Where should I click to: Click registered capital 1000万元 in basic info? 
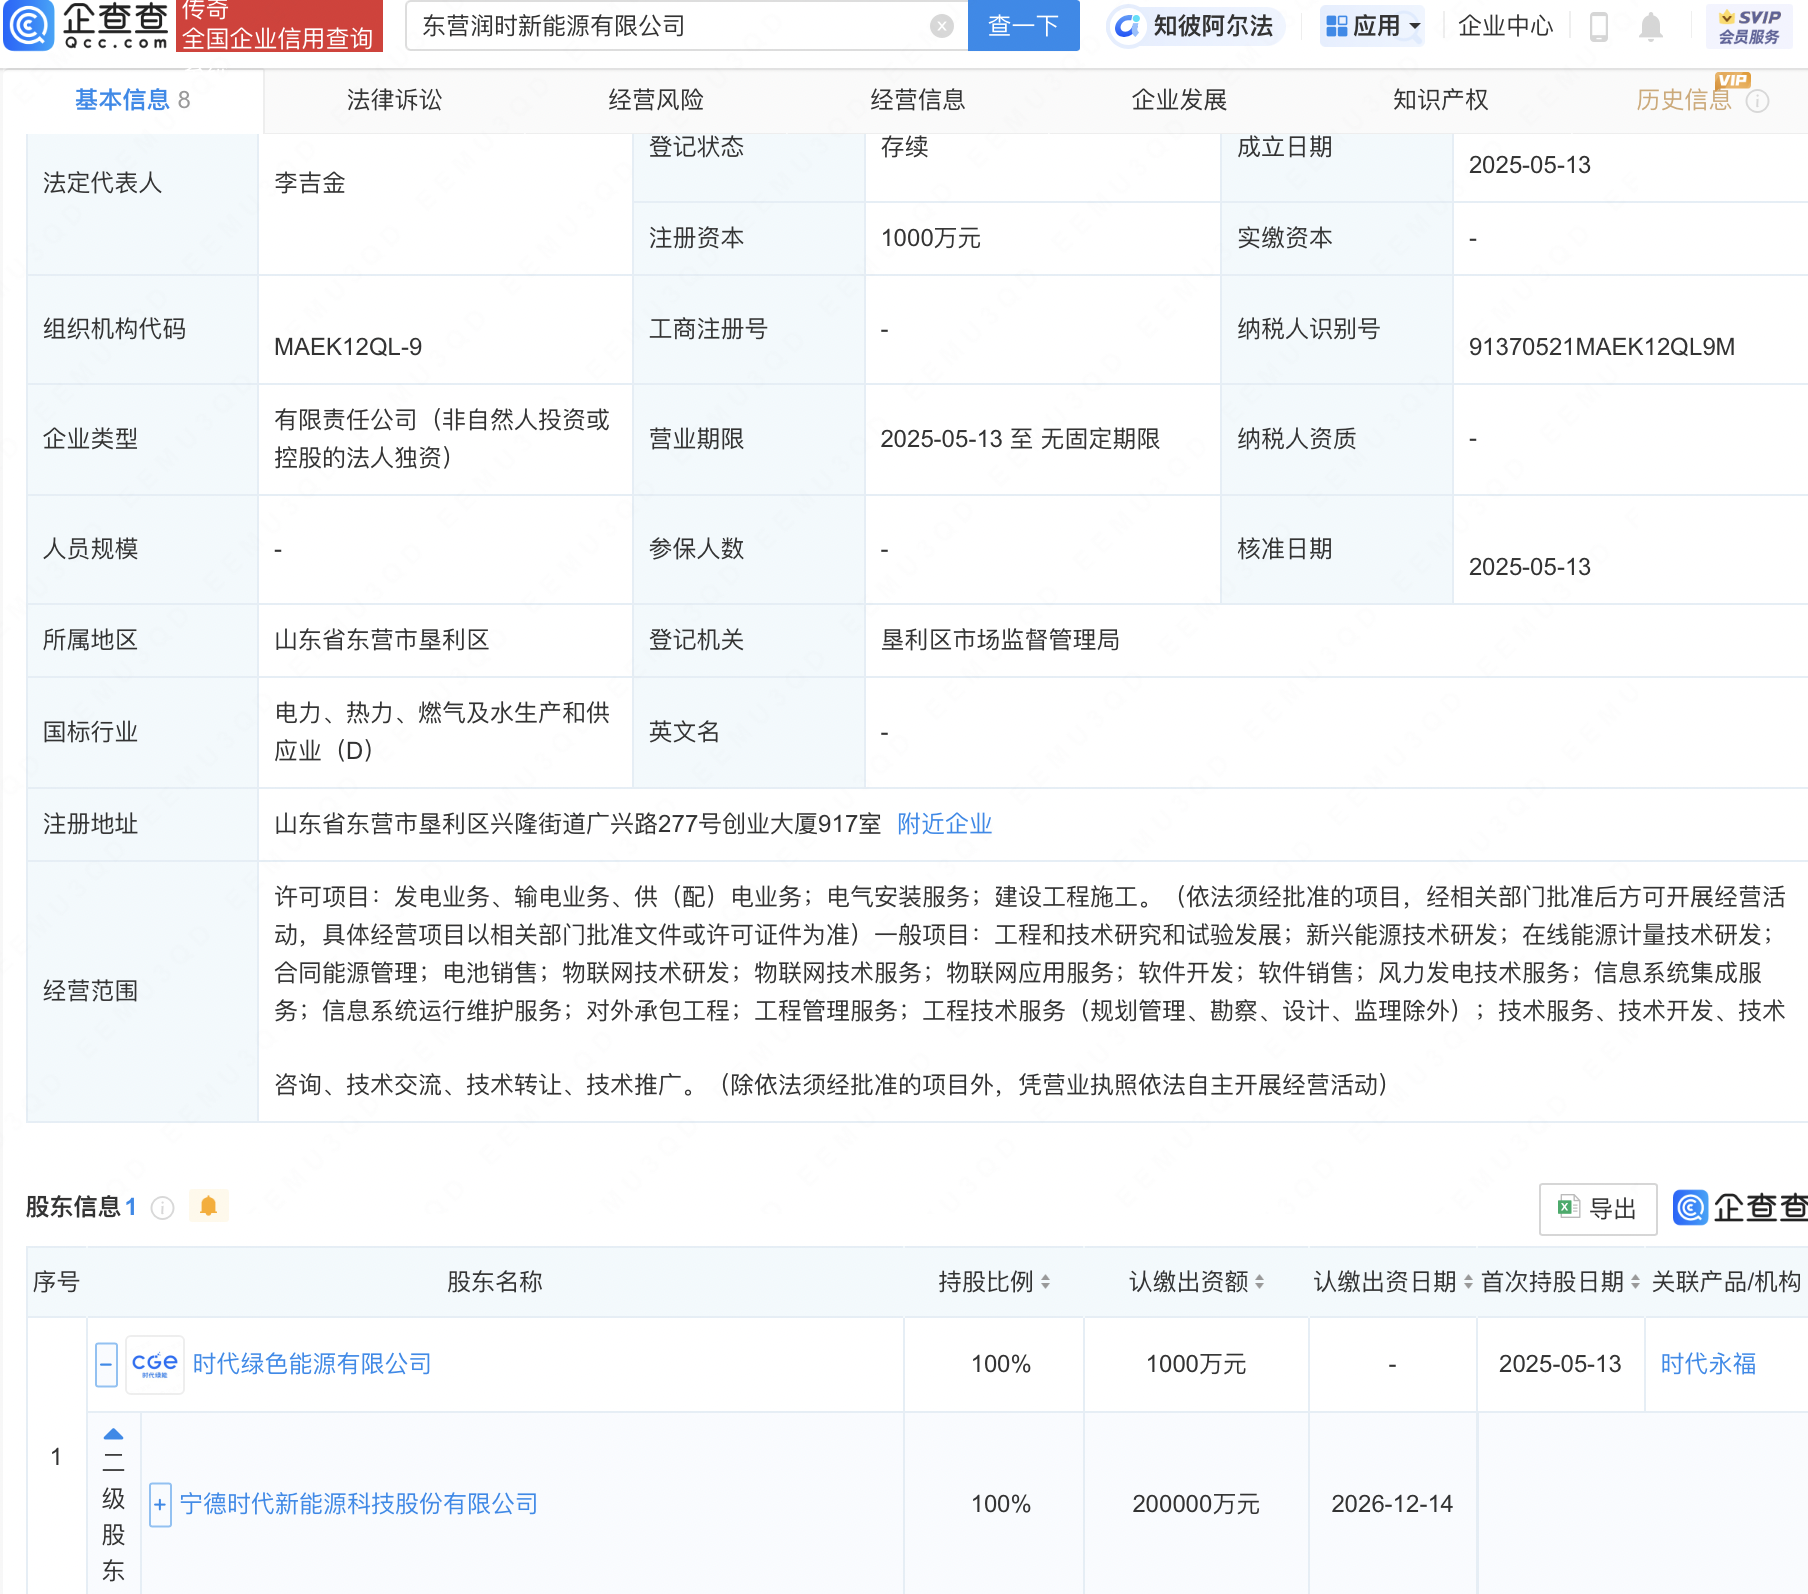pyautogui.click(x=930, y=238)
